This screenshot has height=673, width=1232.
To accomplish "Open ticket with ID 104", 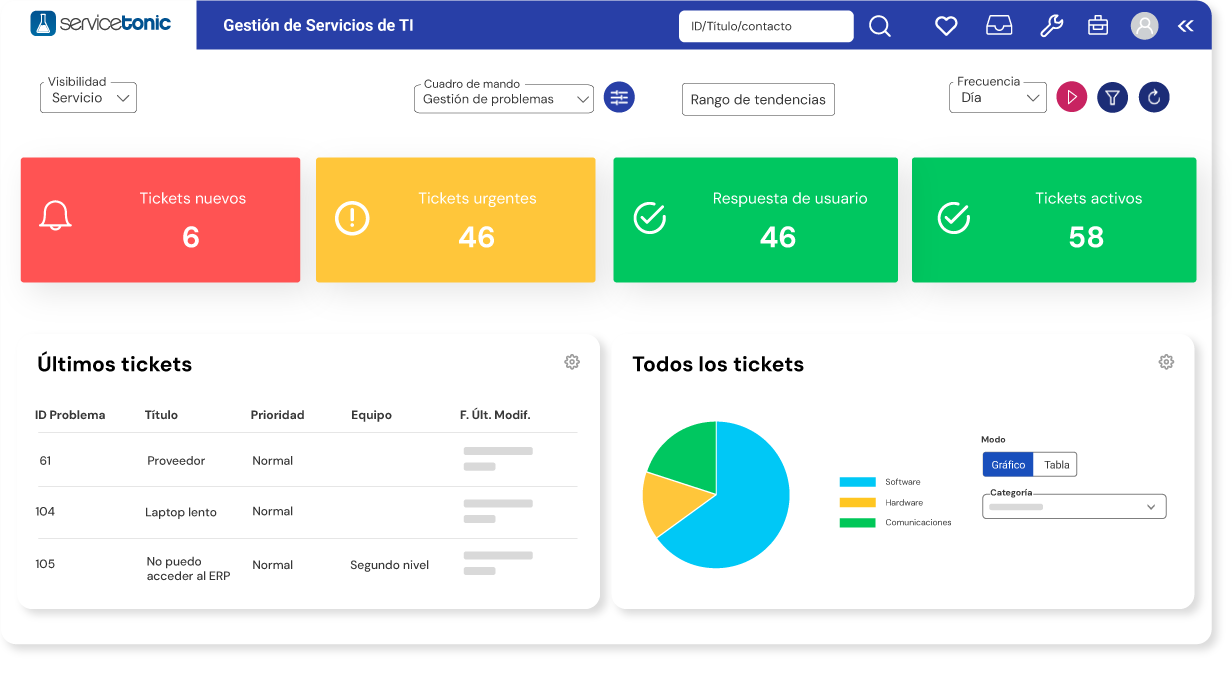I will point(45,511).
